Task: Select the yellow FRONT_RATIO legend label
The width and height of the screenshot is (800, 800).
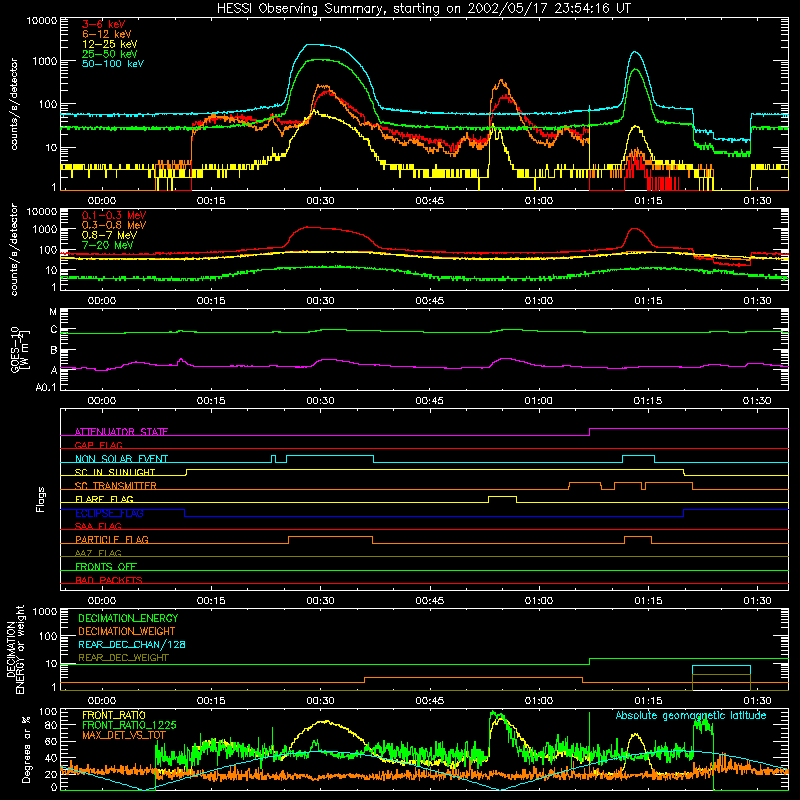Action: [x=114, y=715]
